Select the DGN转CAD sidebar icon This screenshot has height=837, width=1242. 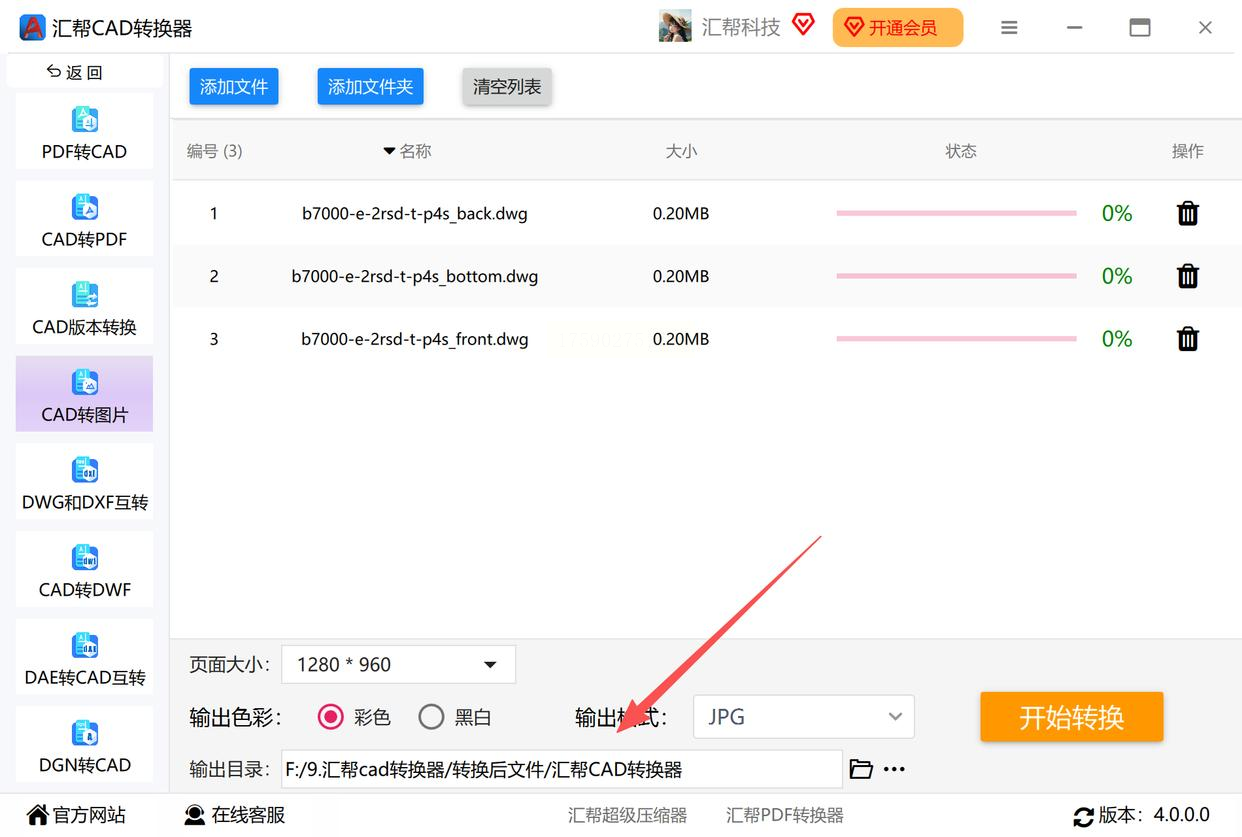coord(85,734)
